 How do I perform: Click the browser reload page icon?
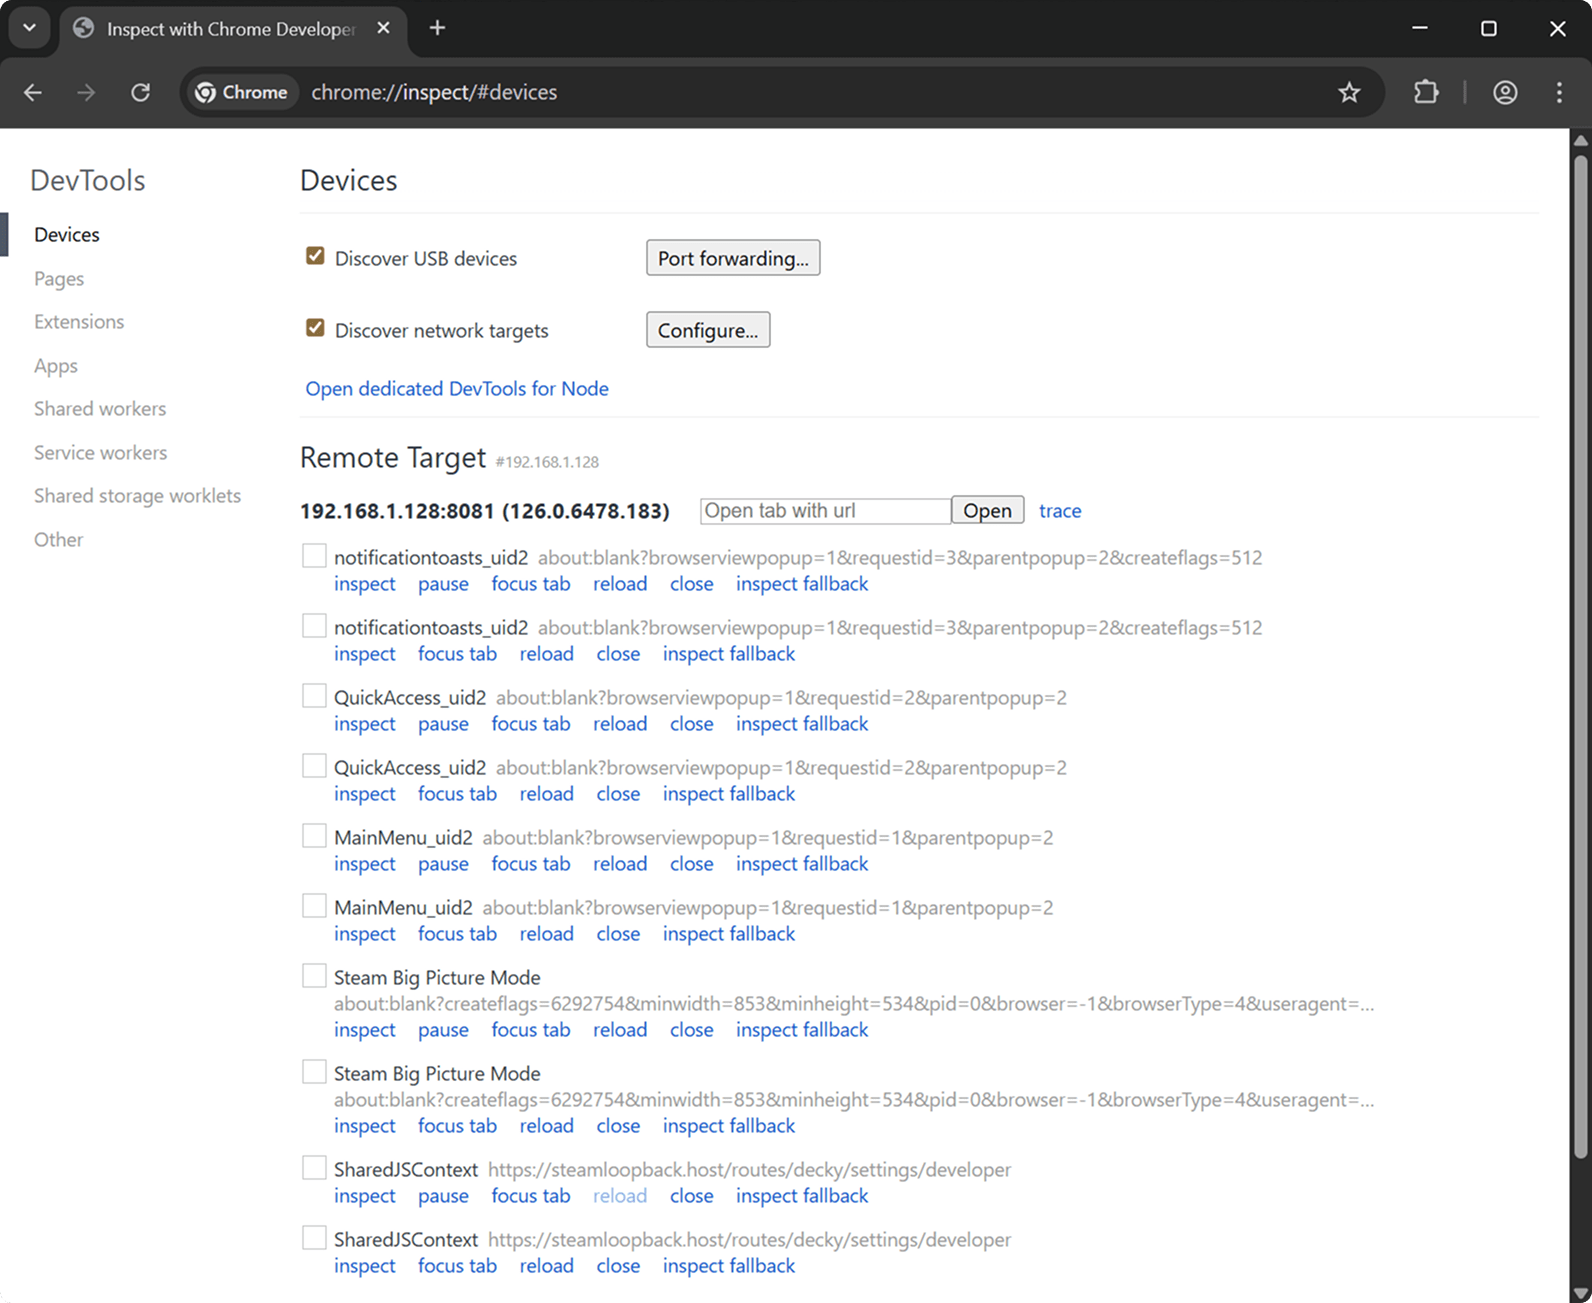[x=140, y=92]
